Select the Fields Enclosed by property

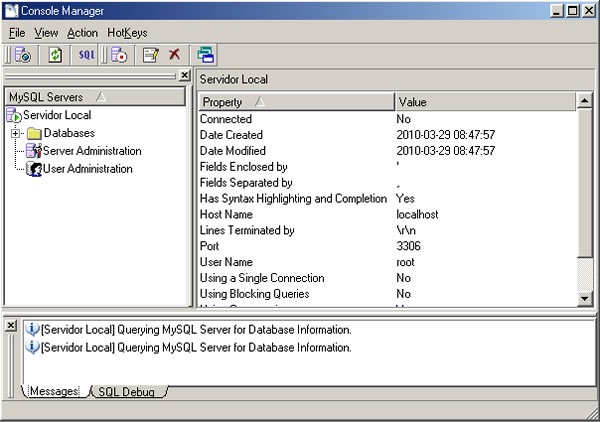[387, 167]
